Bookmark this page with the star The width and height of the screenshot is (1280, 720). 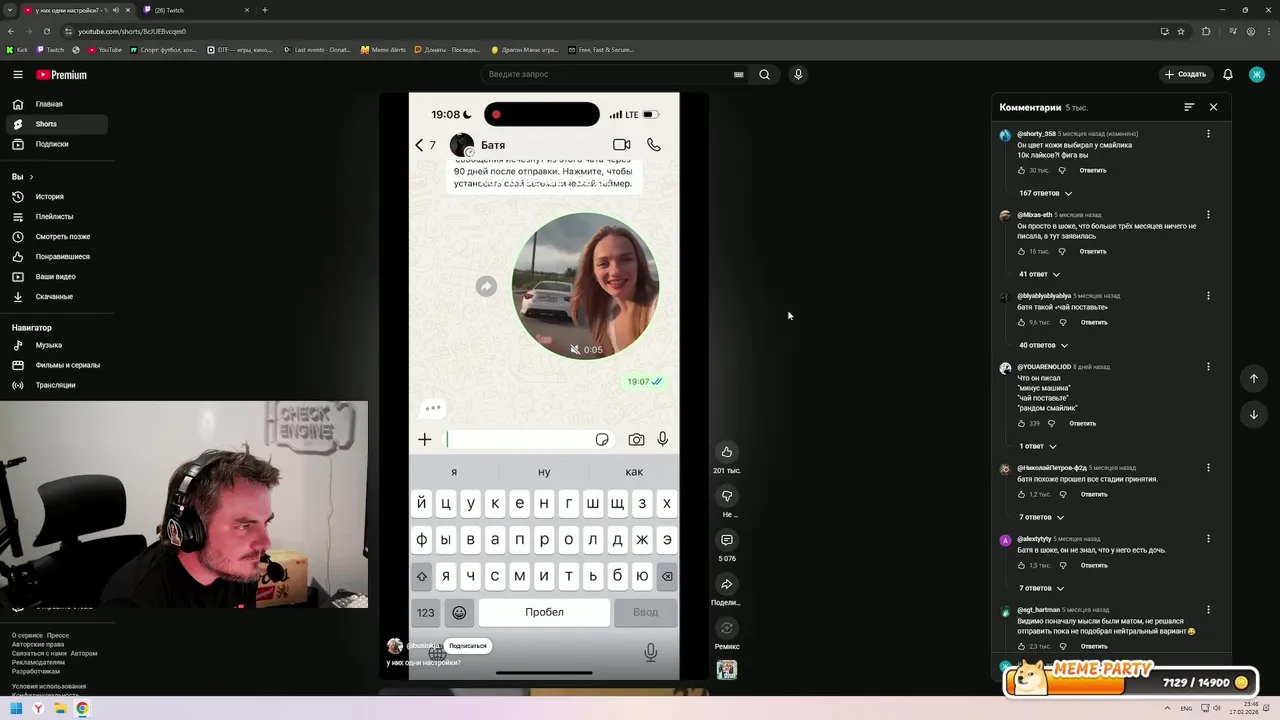coord(1181,31)
